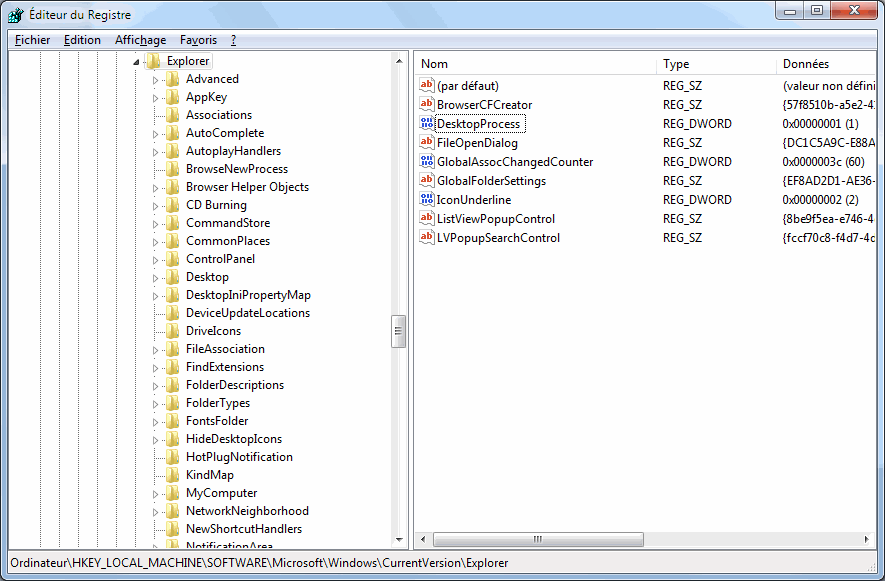The height and width of the screenshot is (581, 885).
Task: Expand the ControlPanel key arrow
Action: pyautogui.click(x=155, y=260)
